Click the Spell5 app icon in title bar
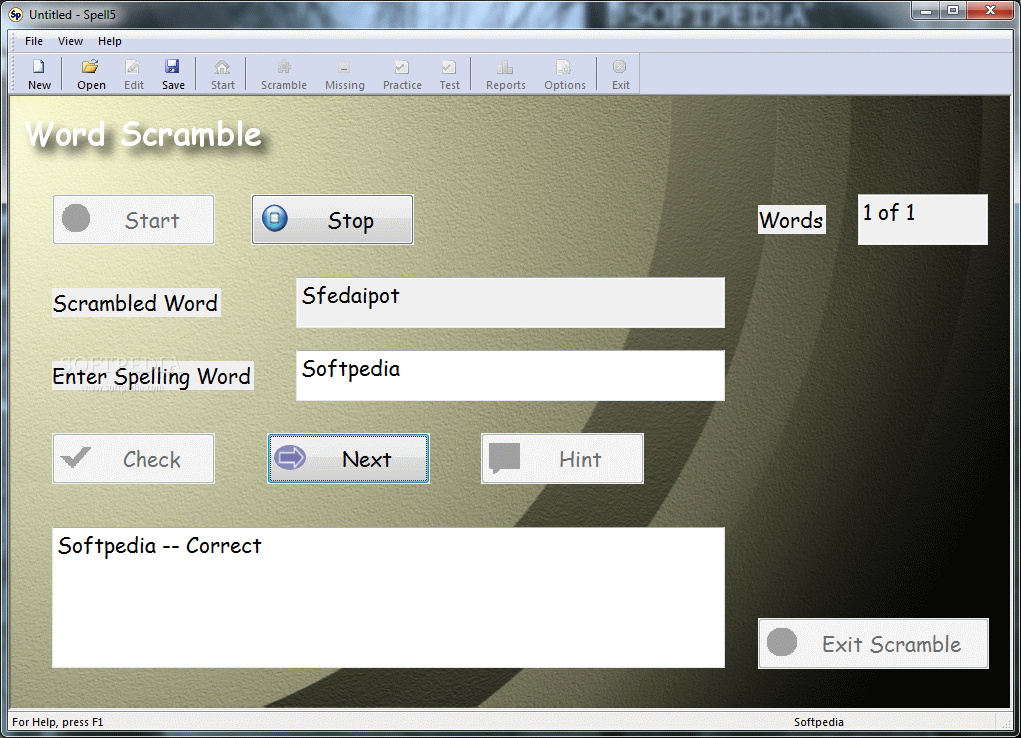This screenshot has width=1021, height=738. click(x=16, y=14)
